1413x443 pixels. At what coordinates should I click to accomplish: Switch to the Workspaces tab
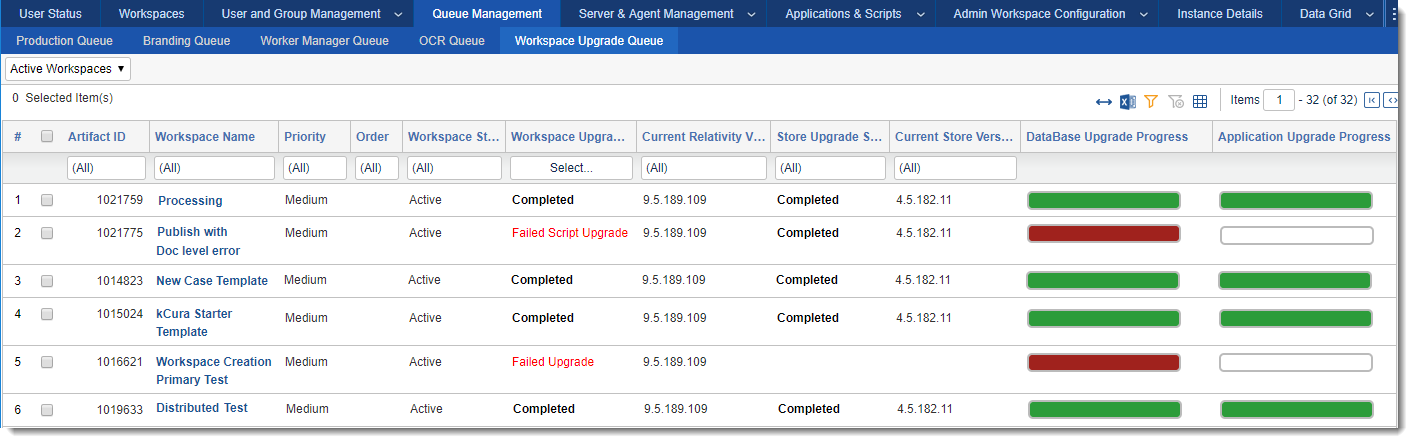click(151, 14)
